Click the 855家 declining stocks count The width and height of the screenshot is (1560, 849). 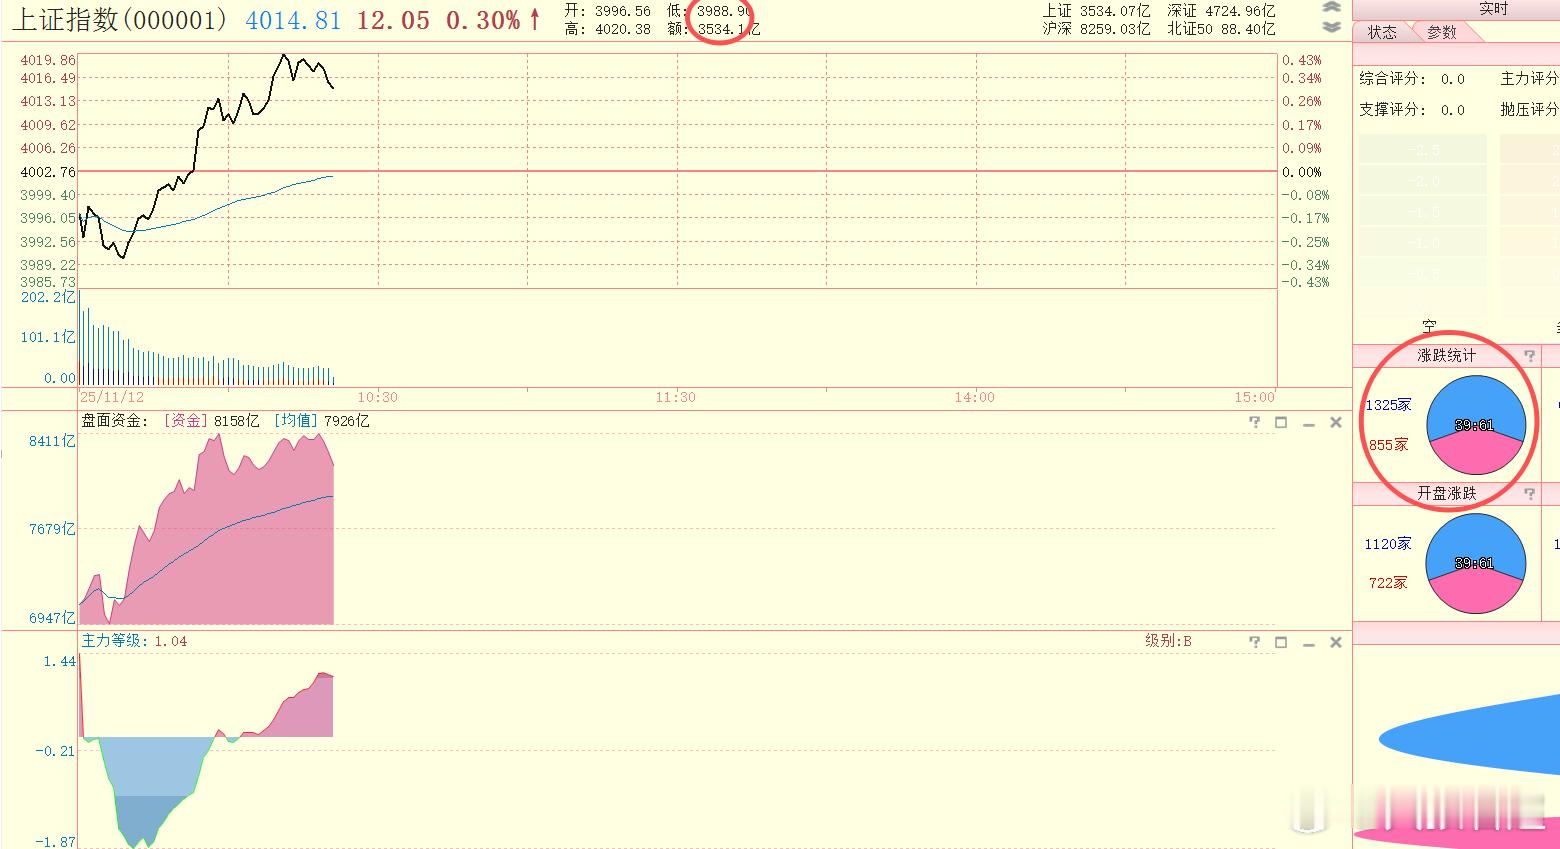click(1391, 444)
